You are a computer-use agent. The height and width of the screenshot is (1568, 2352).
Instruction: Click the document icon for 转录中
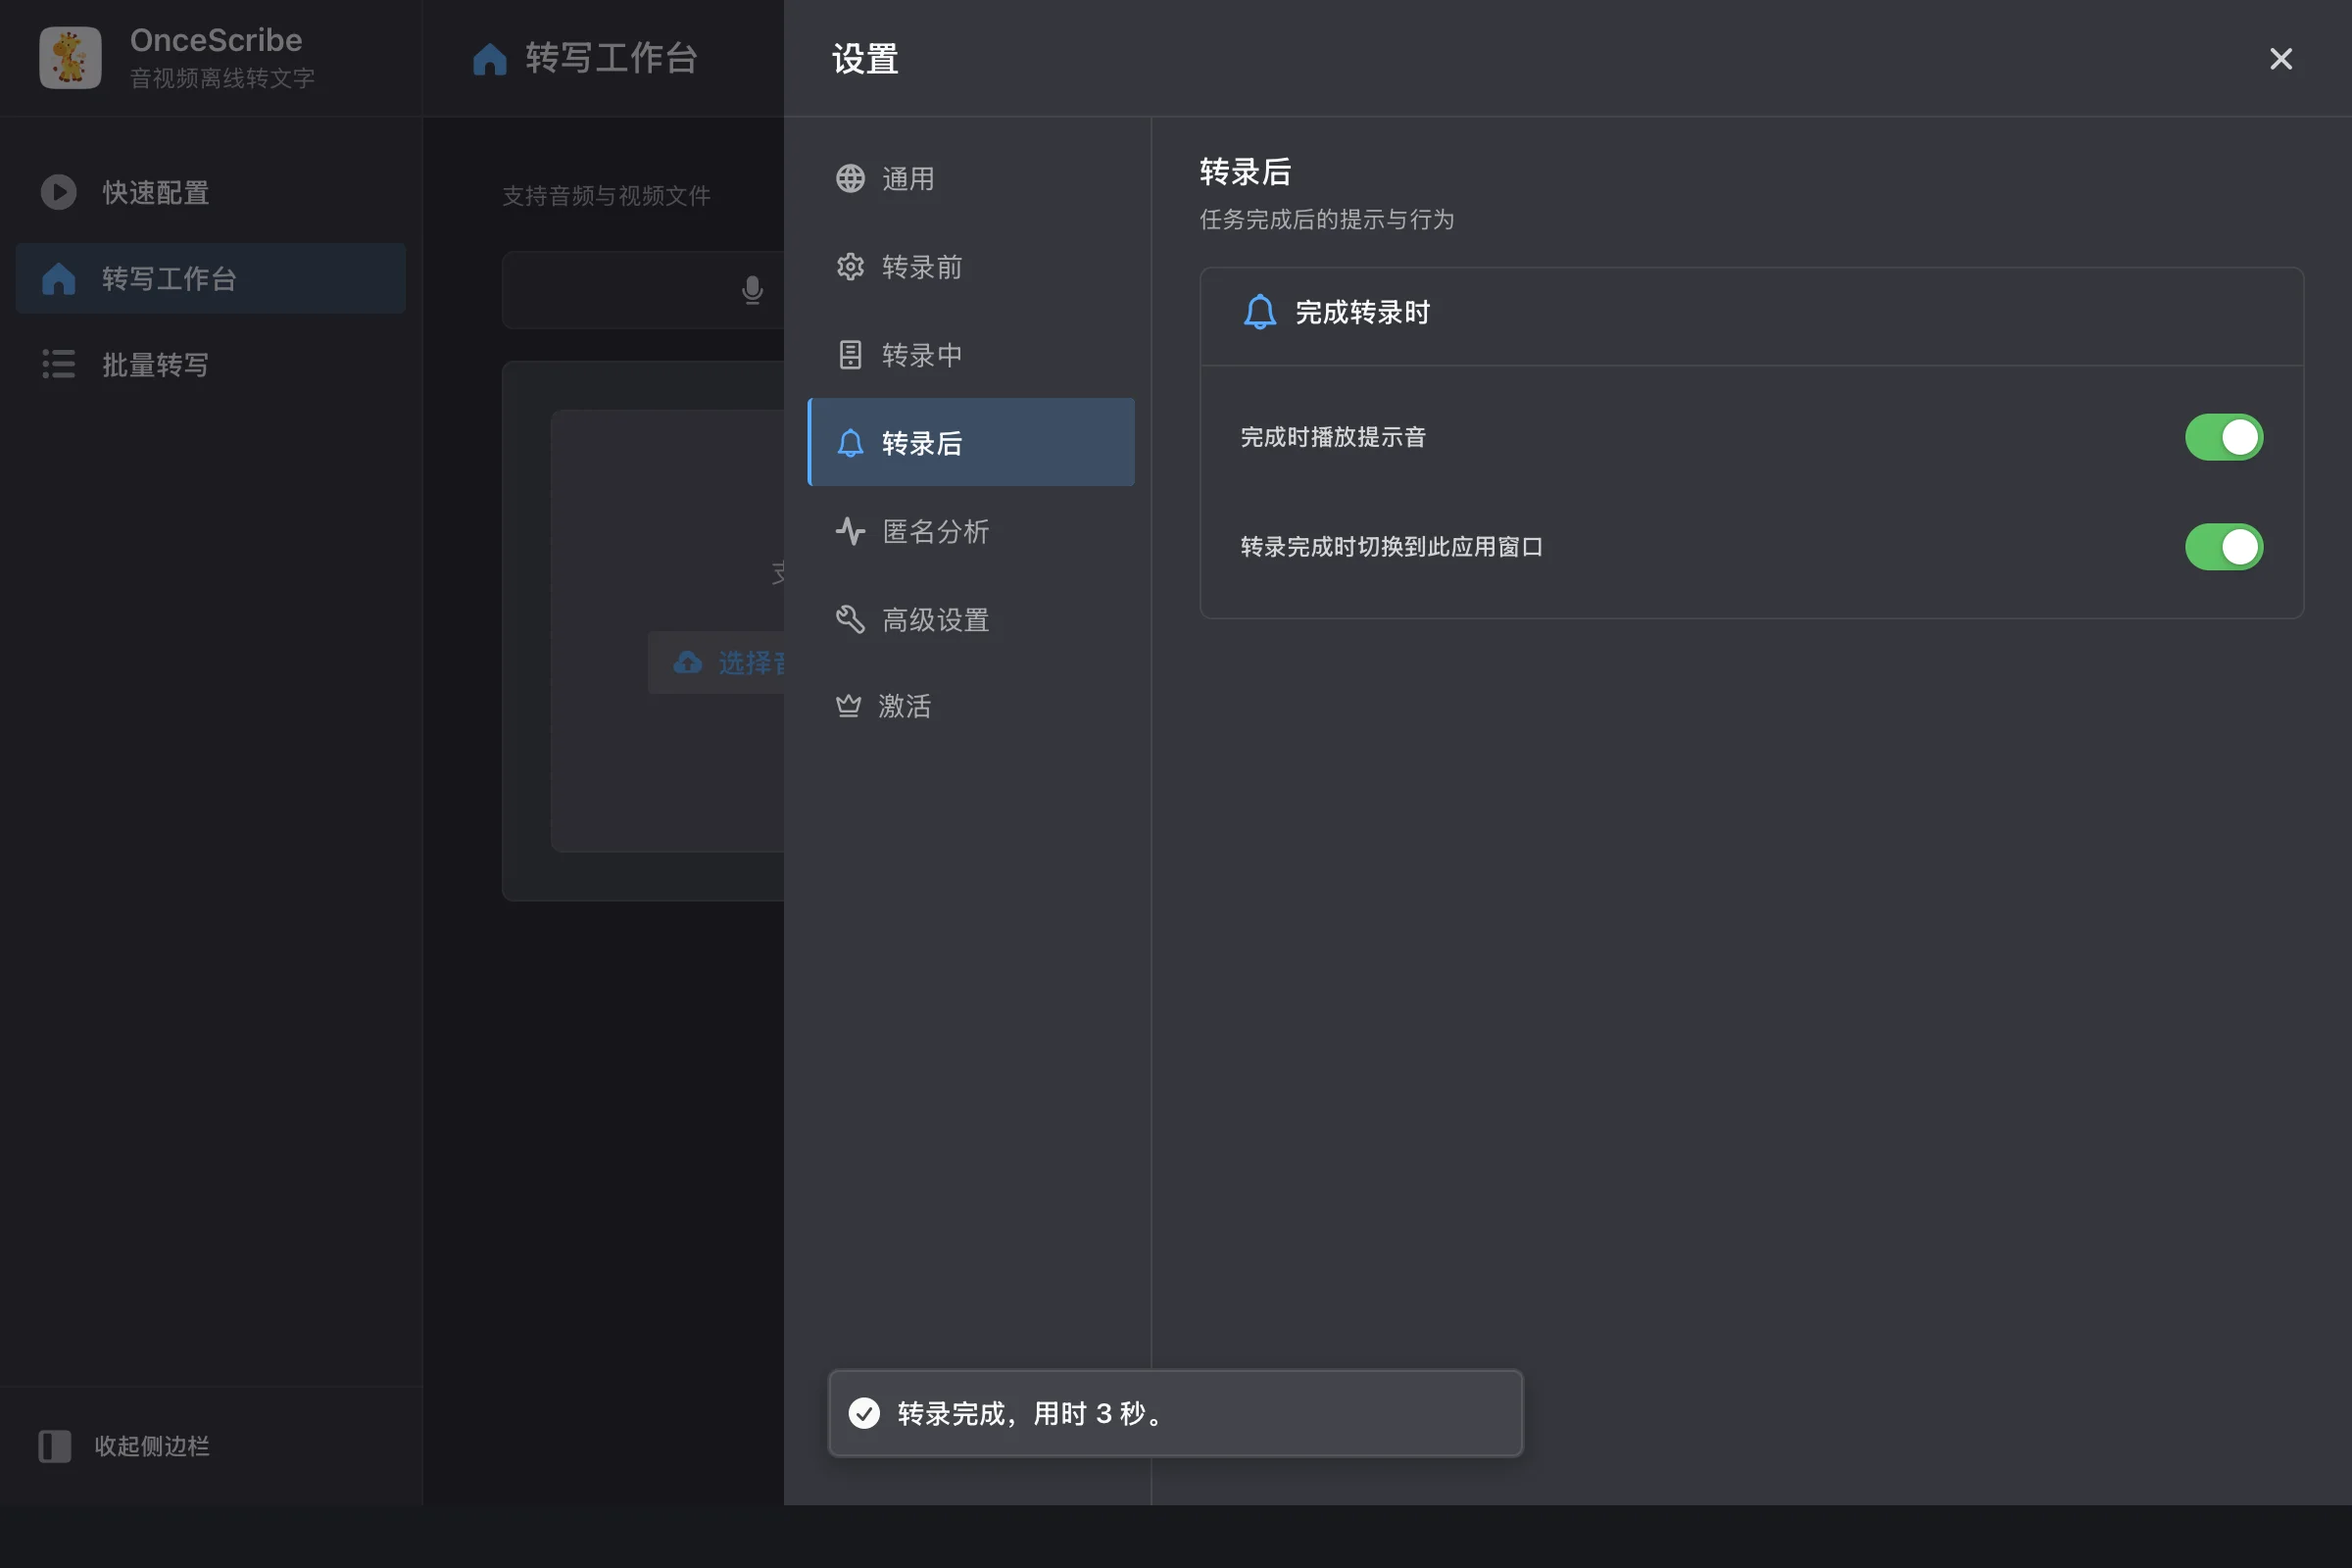850,355
